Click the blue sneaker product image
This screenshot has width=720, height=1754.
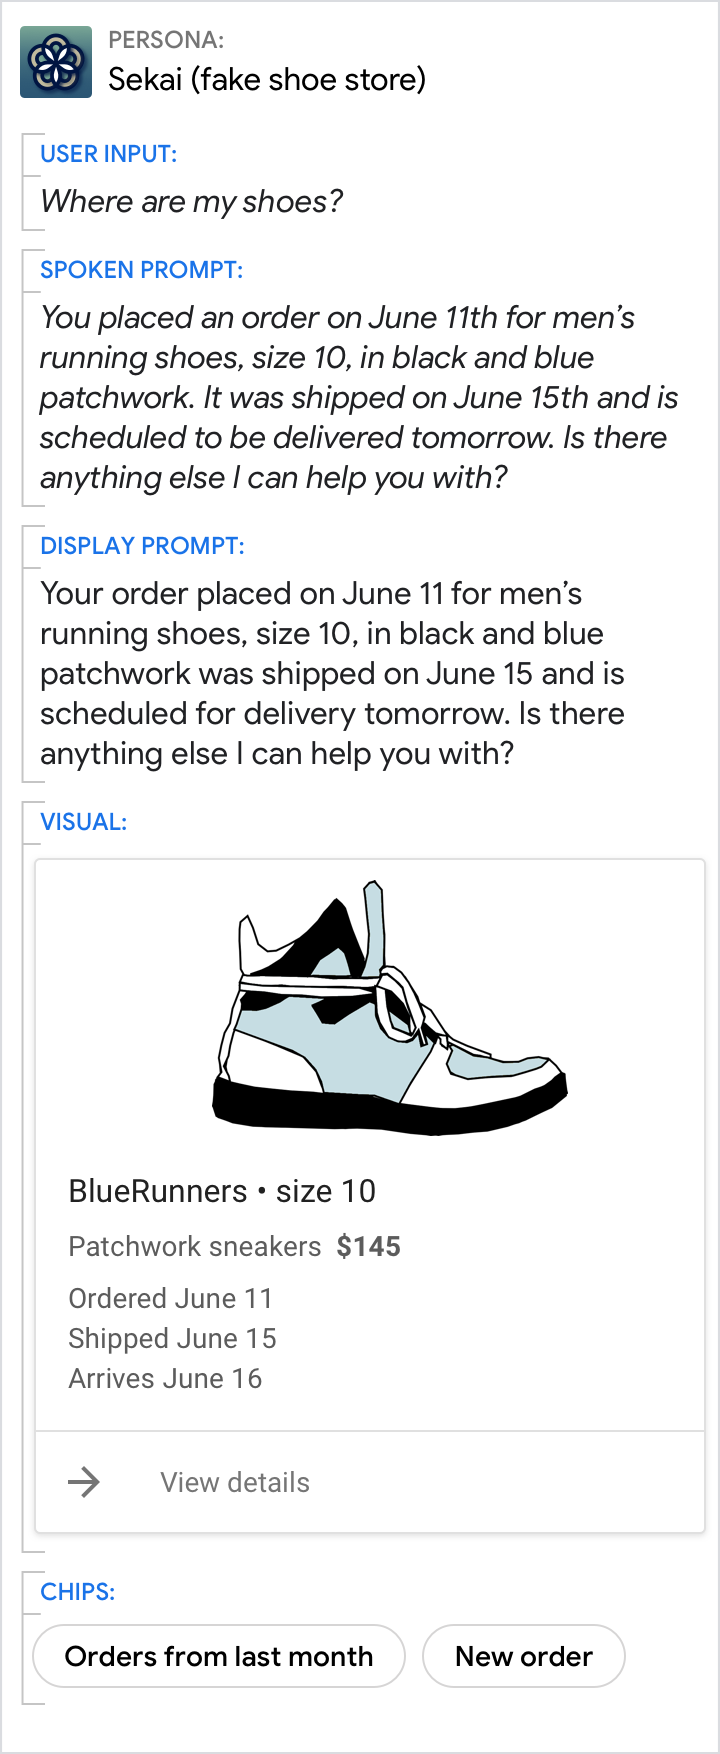[x=388, y=1009]
